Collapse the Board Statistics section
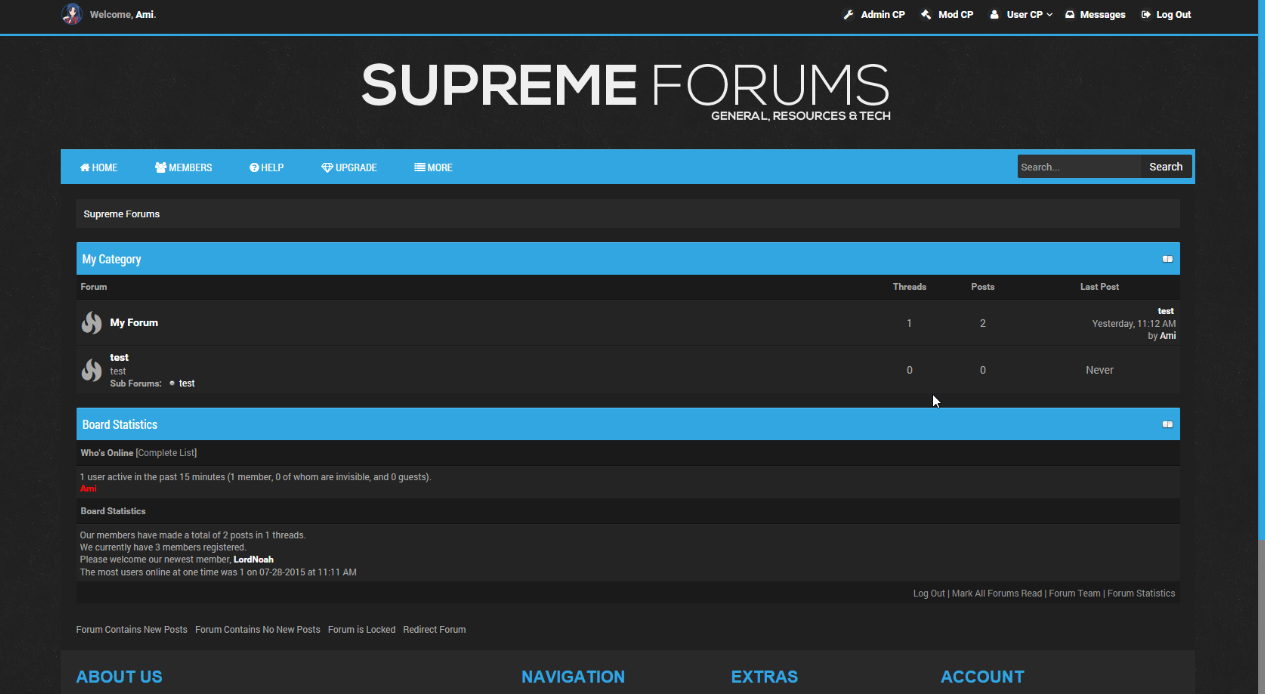The image size is (1265, 694). click(x=1167, y=424)
